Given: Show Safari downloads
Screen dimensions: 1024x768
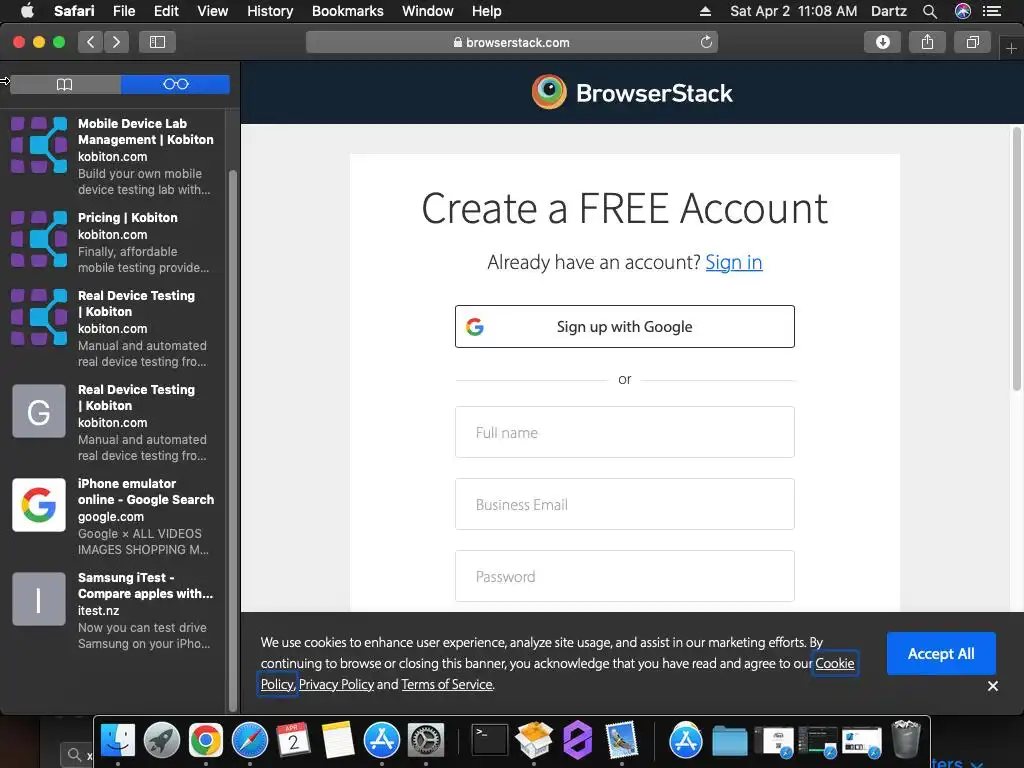Looking at the screenshot, I should (x=882, y=42).
